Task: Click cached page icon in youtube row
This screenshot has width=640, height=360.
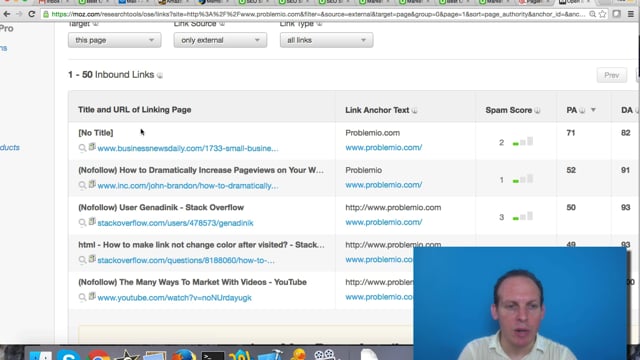Action: (x=92, y=296)
